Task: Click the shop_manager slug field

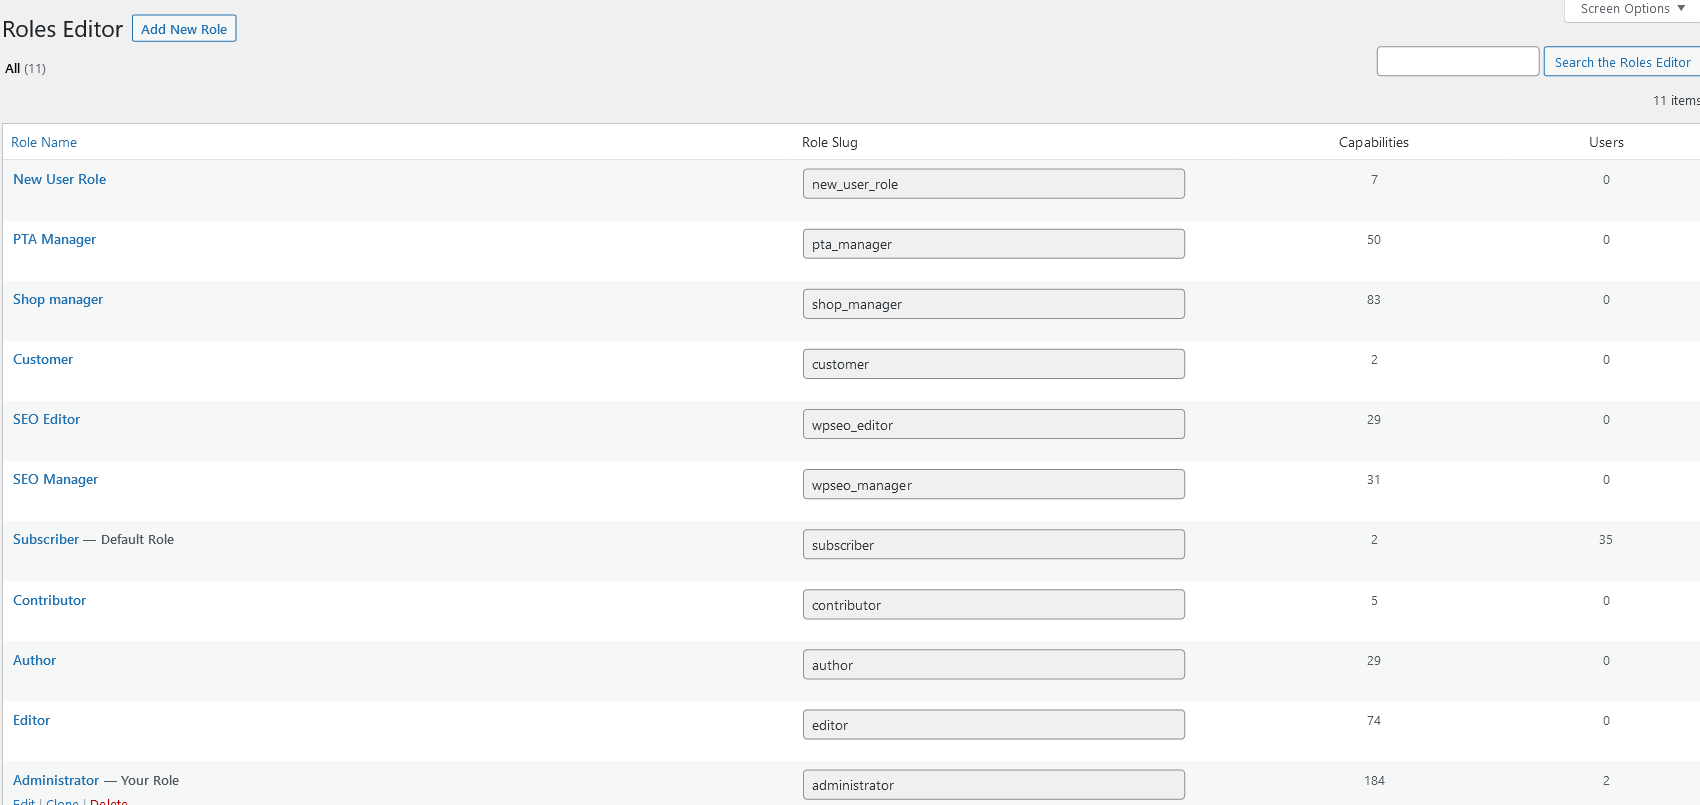Action: pos(994,304)
